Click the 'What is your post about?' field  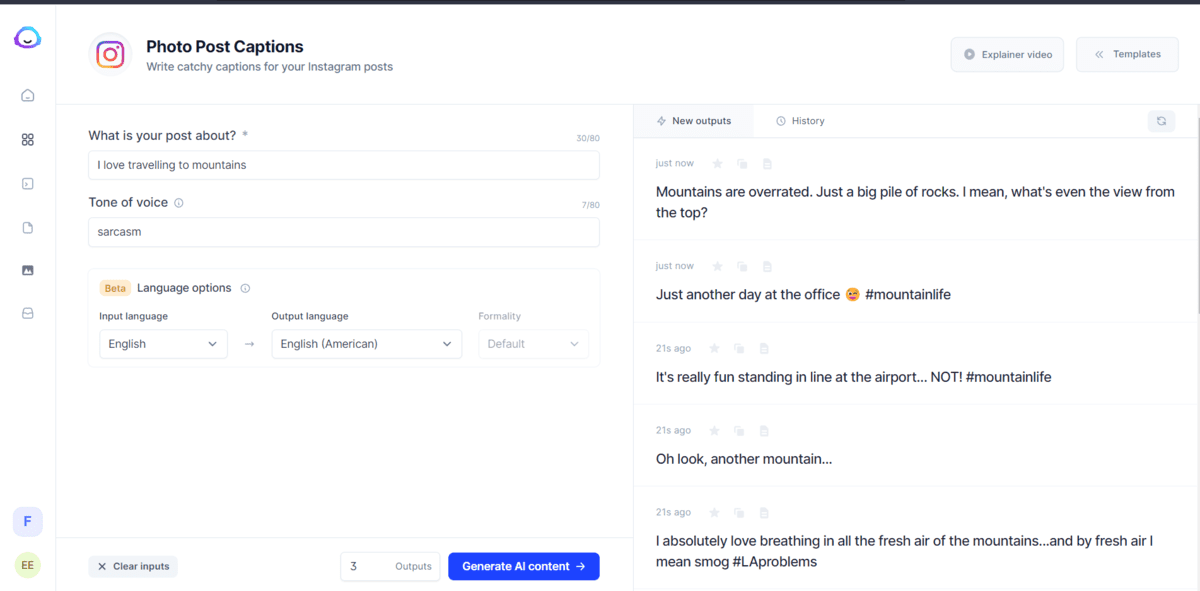click(343, 165)
